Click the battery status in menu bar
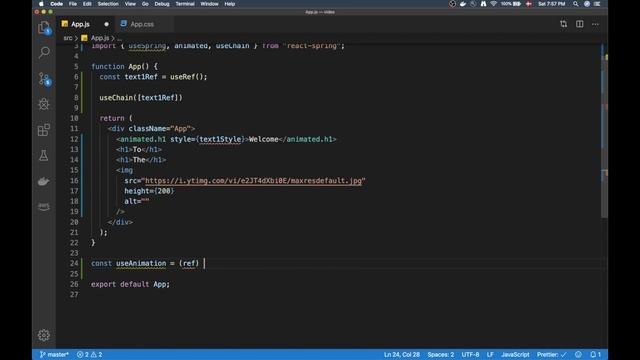Viewport: 640px width, 360px height. [x=511, y=4]
